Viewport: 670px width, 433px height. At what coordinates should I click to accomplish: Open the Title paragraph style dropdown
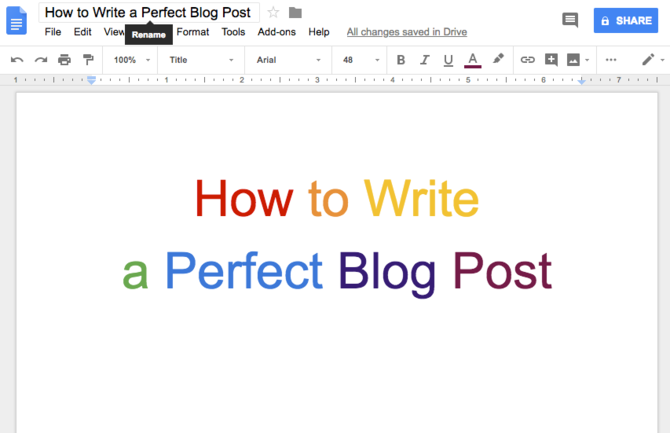[x=201, y=60]
